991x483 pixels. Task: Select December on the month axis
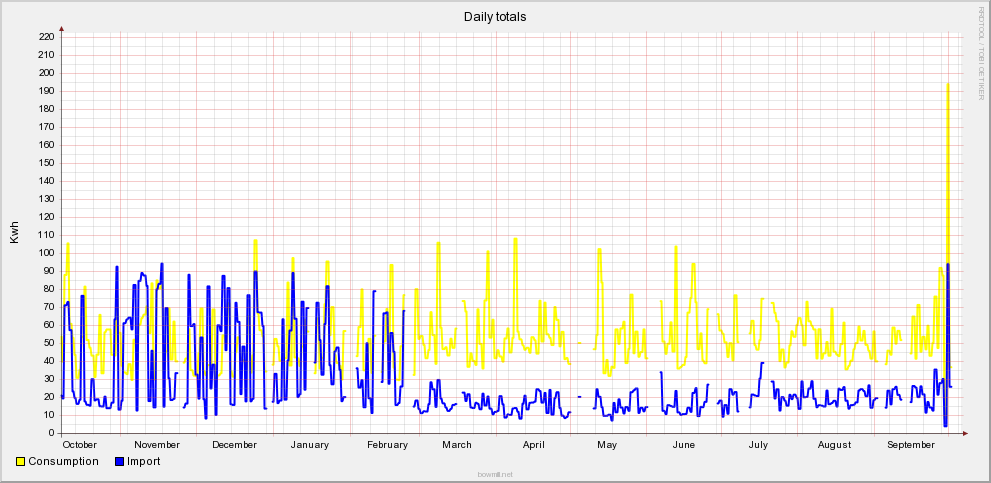tap(234, 445)
